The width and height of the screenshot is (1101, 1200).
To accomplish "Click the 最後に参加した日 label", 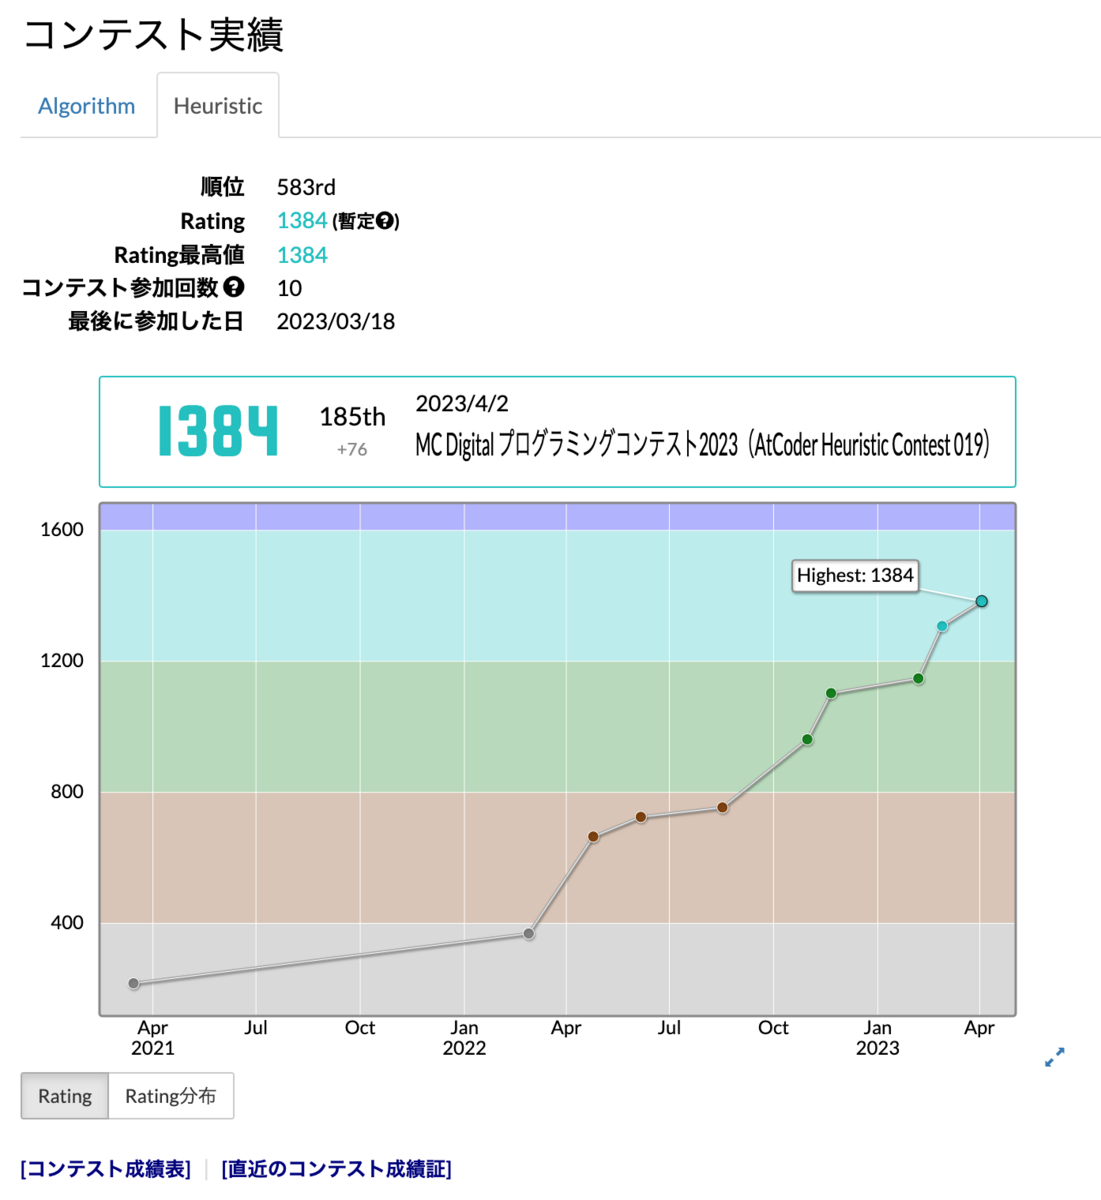I will [x=156, y=321].
